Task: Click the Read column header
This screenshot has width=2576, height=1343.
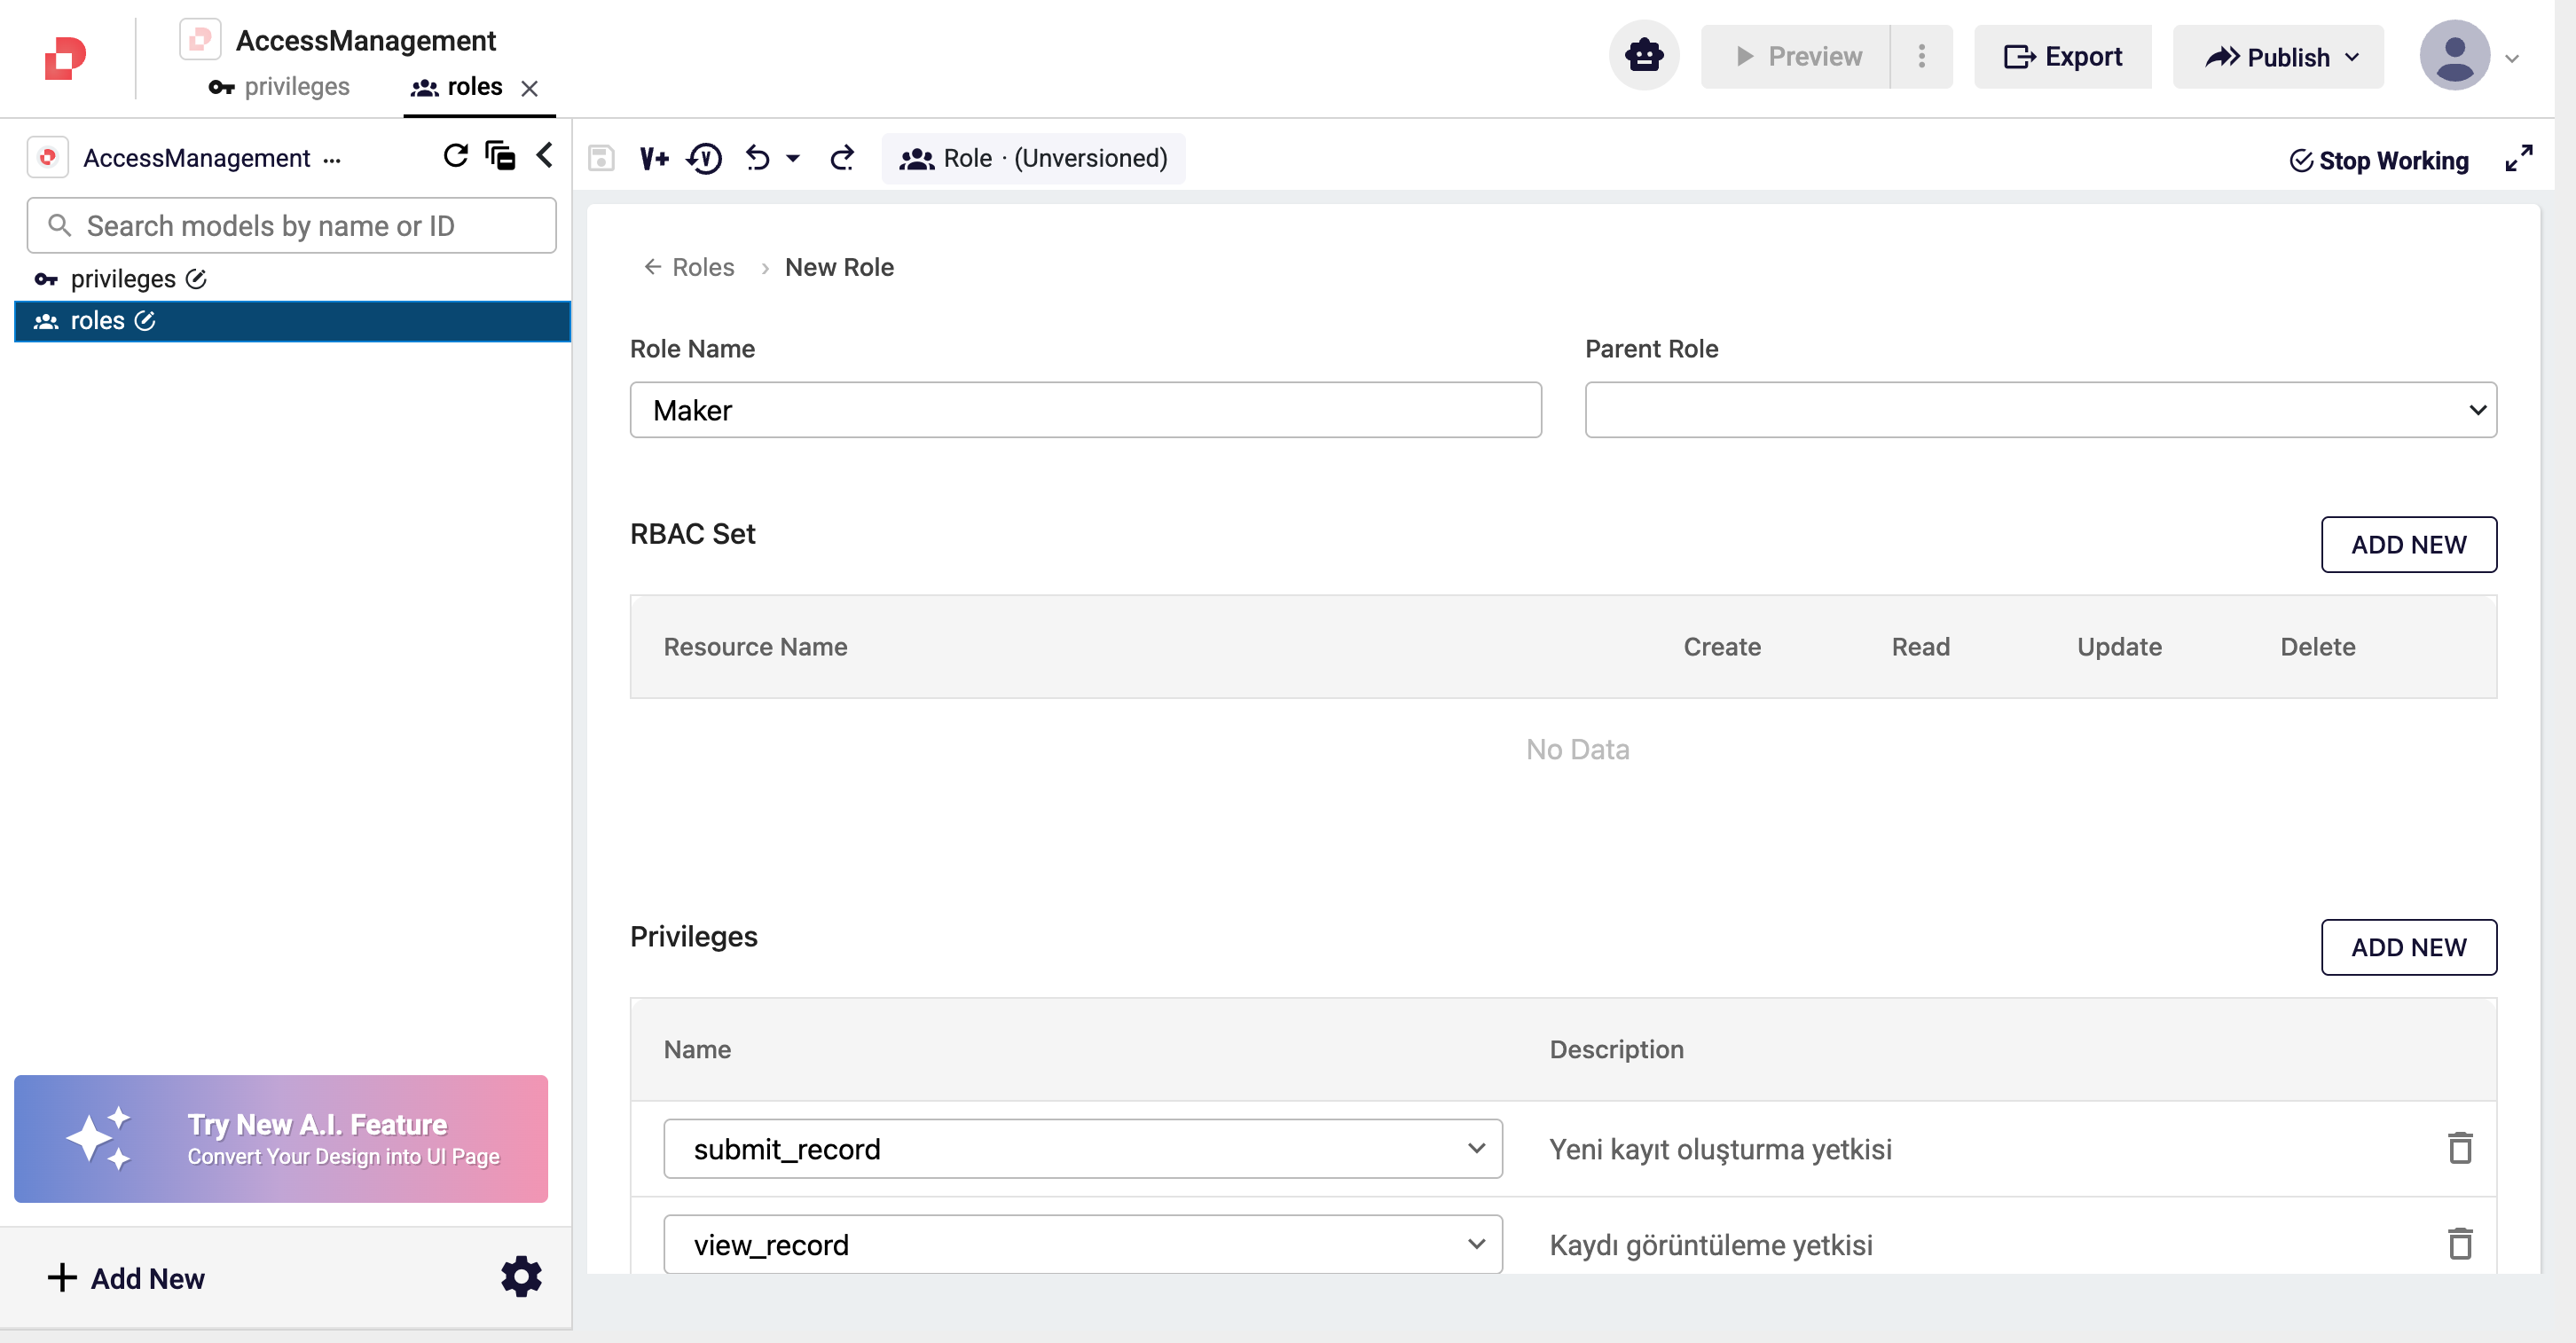Action: pyautogui.click(x=1921, y=647)
